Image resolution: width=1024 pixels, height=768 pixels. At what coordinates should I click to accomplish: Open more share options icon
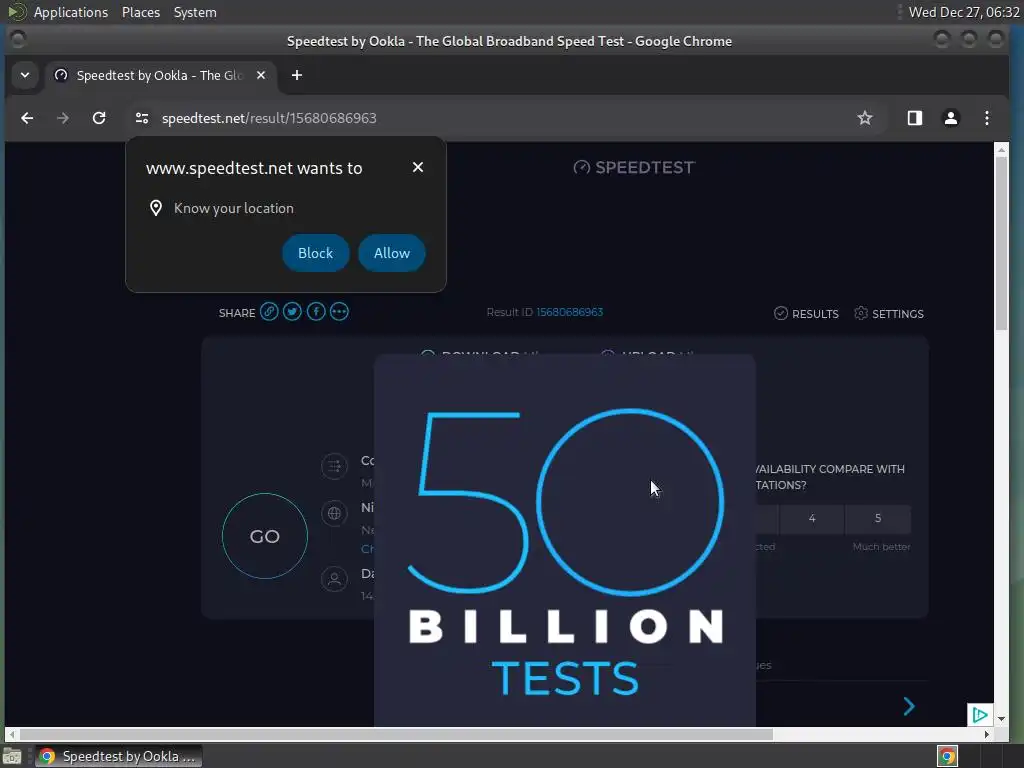[x=340, y=312]
